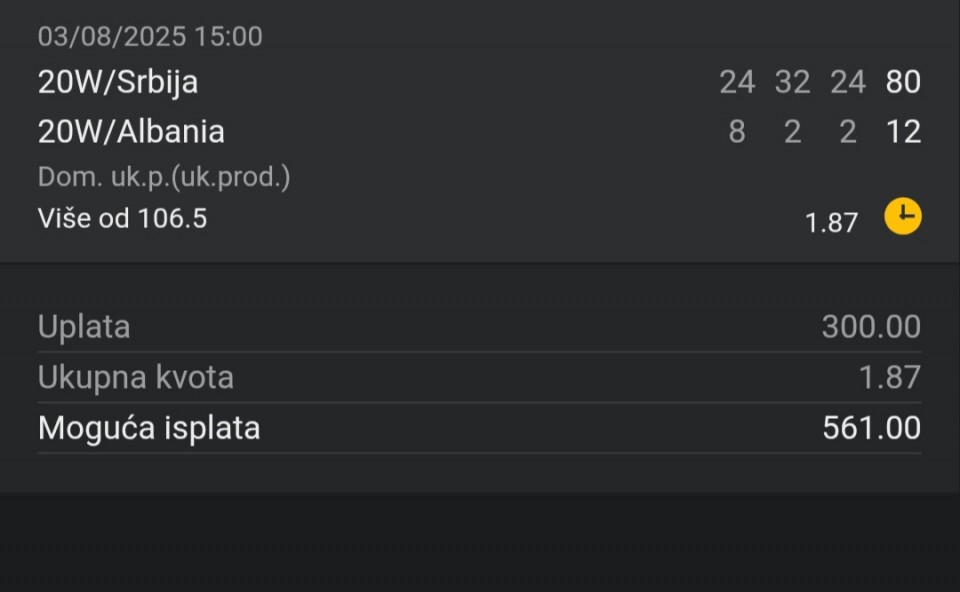Select the Više od 106.5 pick
960x592 pixels.
point(122,219)
